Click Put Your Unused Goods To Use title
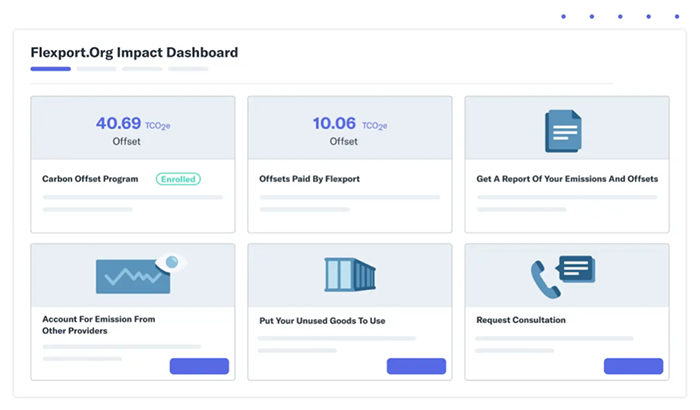 tap(322, 321)
